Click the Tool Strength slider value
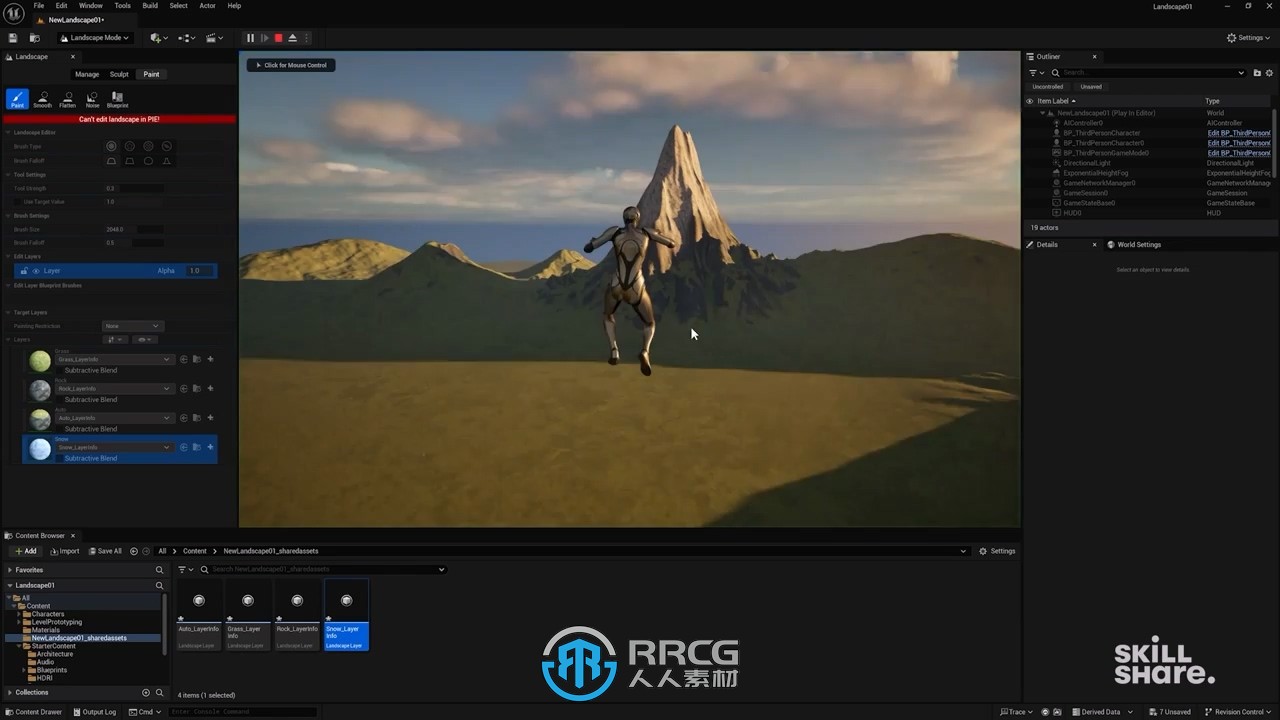This screenshot has height=720, width=1280. (x=135, y=188)
